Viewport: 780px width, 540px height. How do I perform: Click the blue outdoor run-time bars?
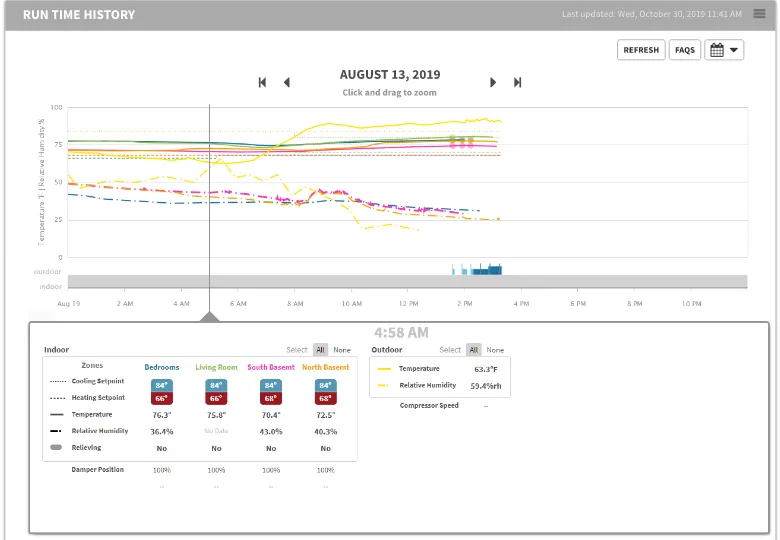tap(477, 270)
